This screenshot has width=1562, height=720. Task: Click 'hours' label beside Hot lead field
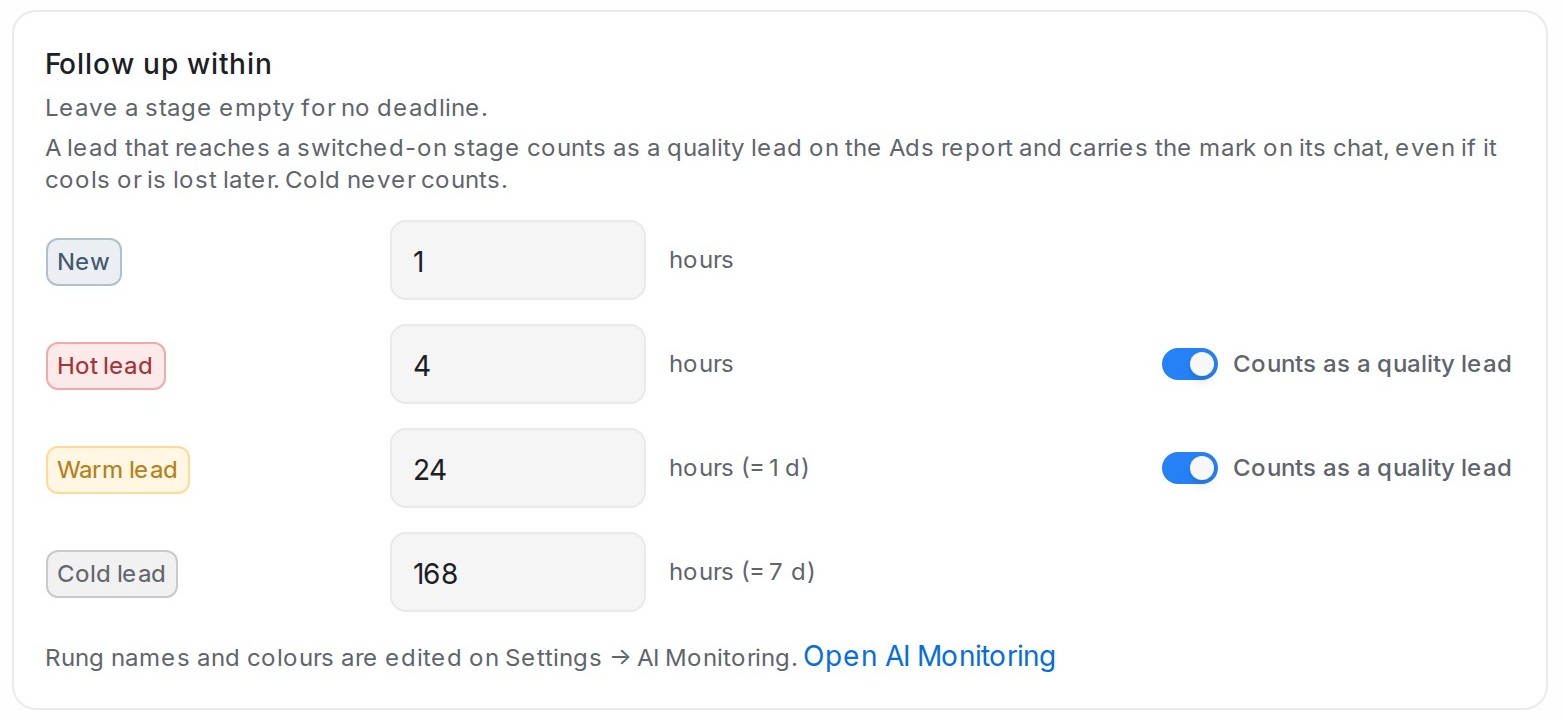click(701, 364)
